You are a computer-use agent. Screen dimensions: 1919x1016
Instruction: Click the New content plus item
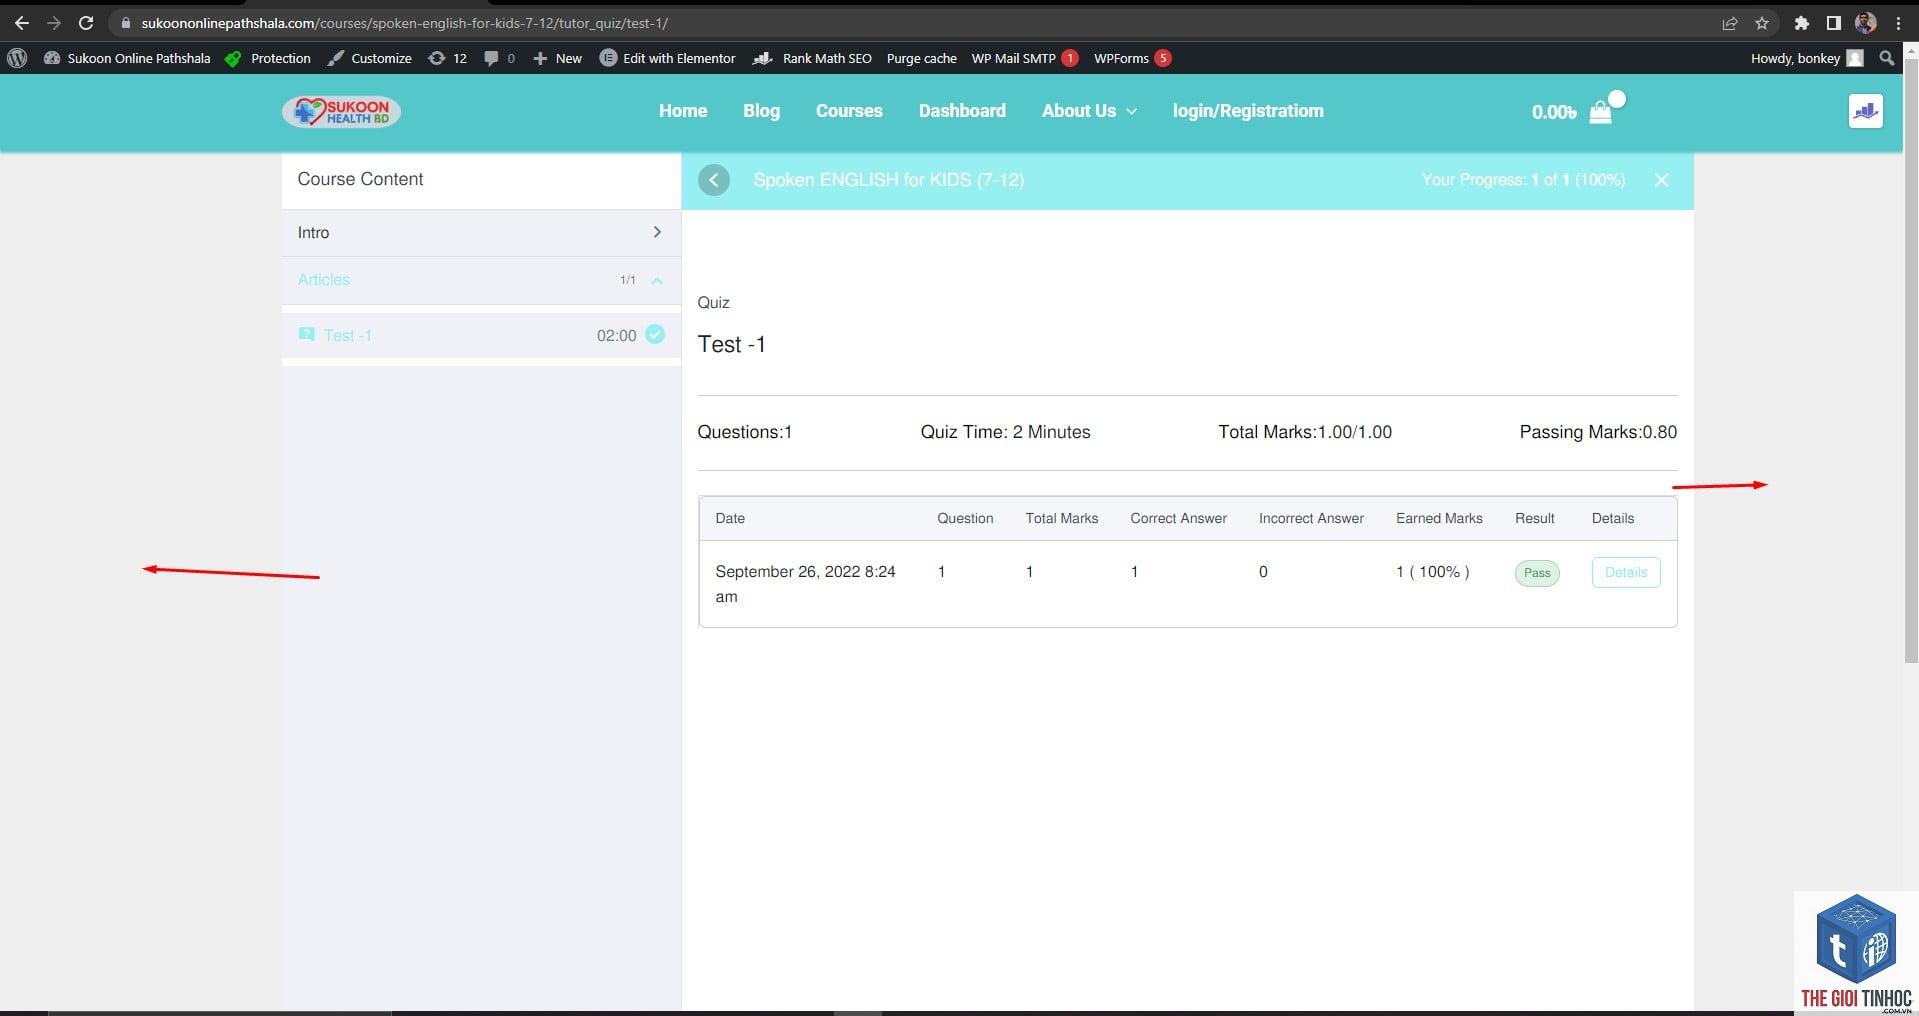pos(557,58)
